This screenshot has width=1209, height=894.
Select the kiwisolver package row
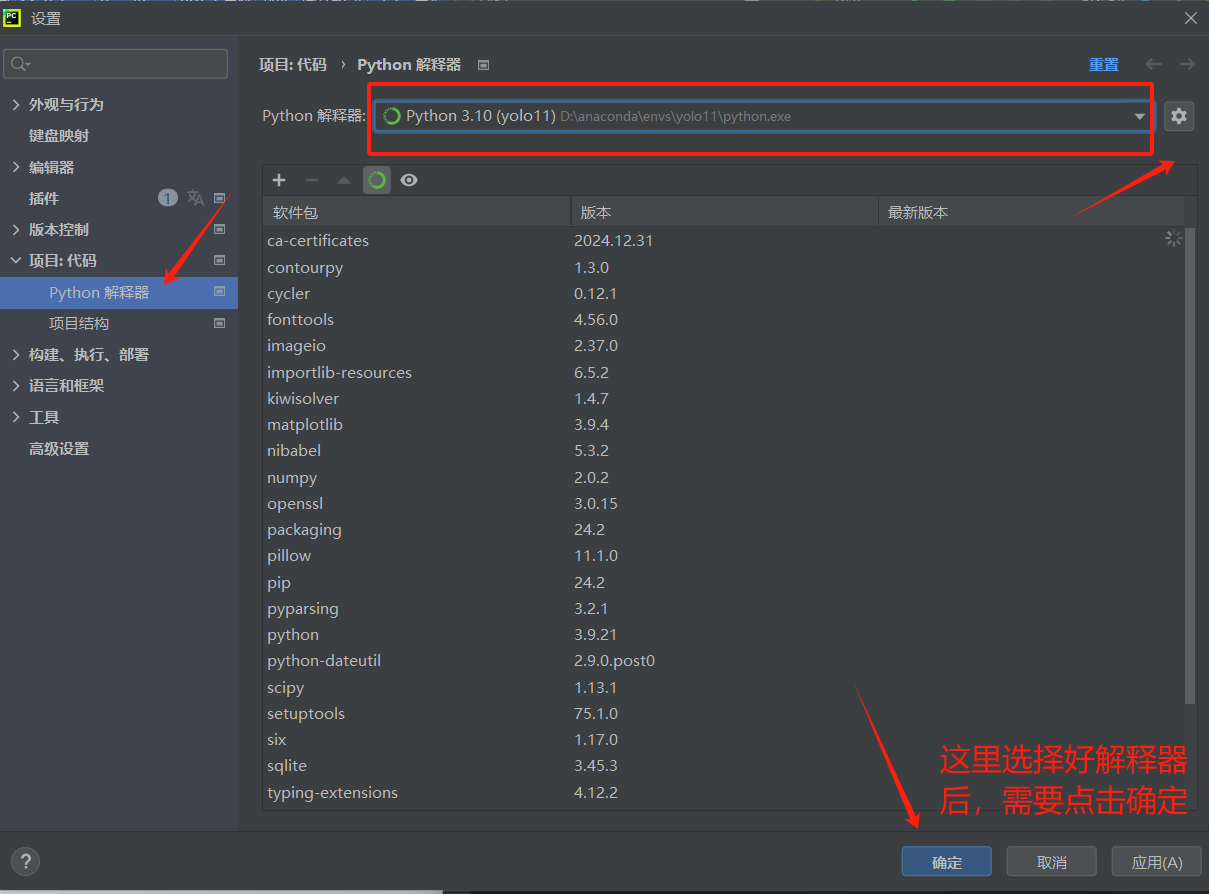coord(723,398)
